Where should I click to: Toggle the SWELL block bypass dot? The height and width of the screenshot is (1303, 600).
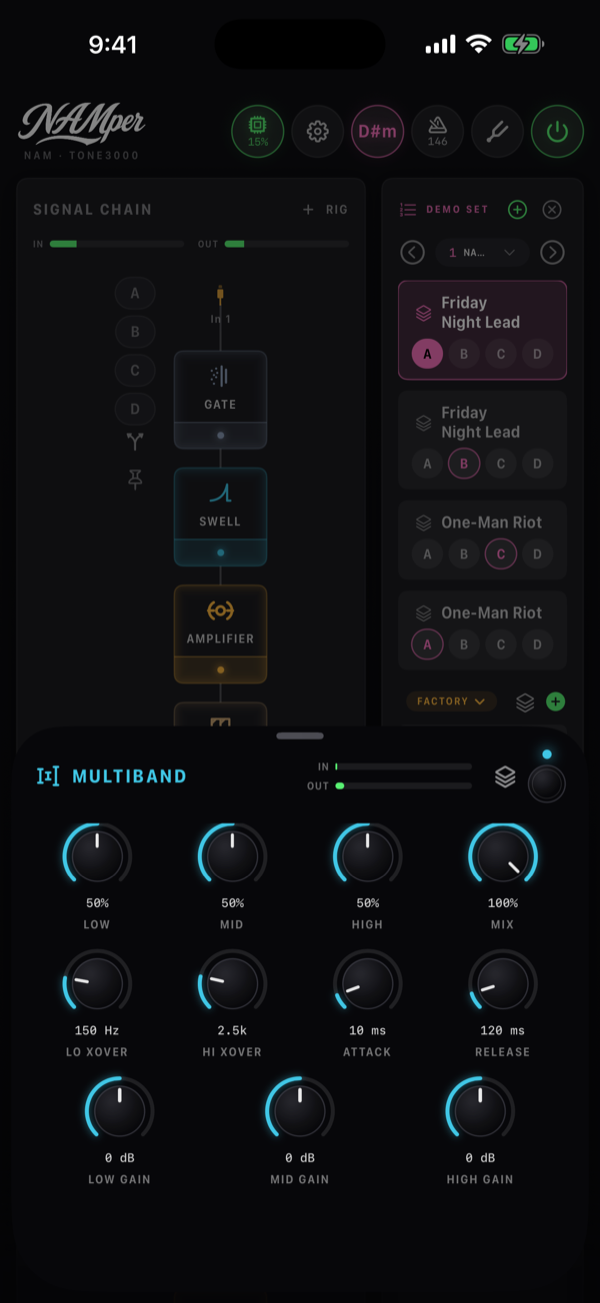tap(220, 552)
